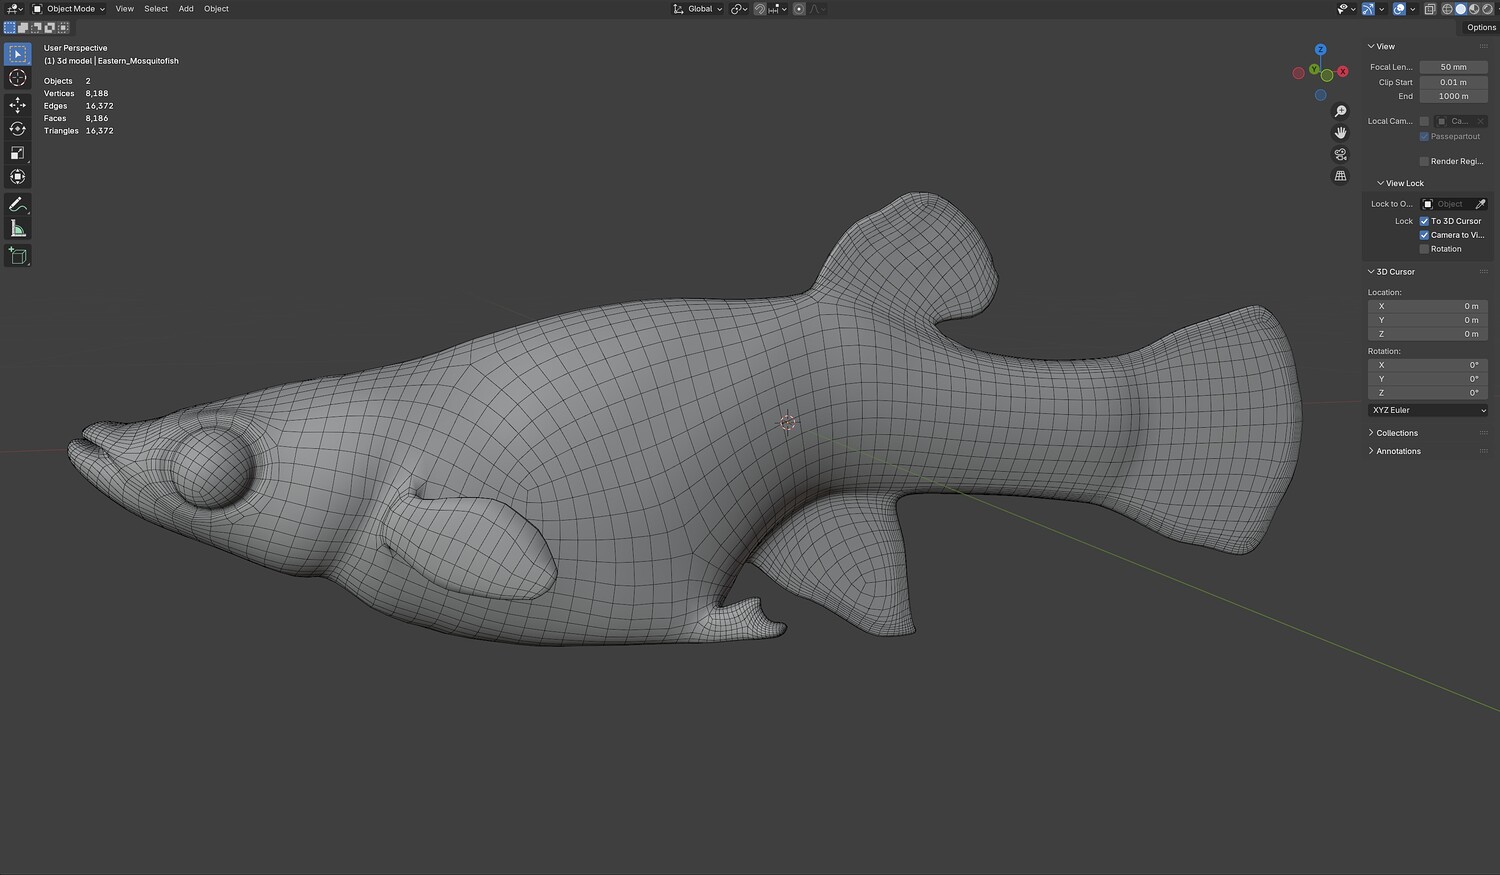Viewport: 1500px width, 875px height.
Task: Click the clip End 1000 m field
Action: point(1454,96)
